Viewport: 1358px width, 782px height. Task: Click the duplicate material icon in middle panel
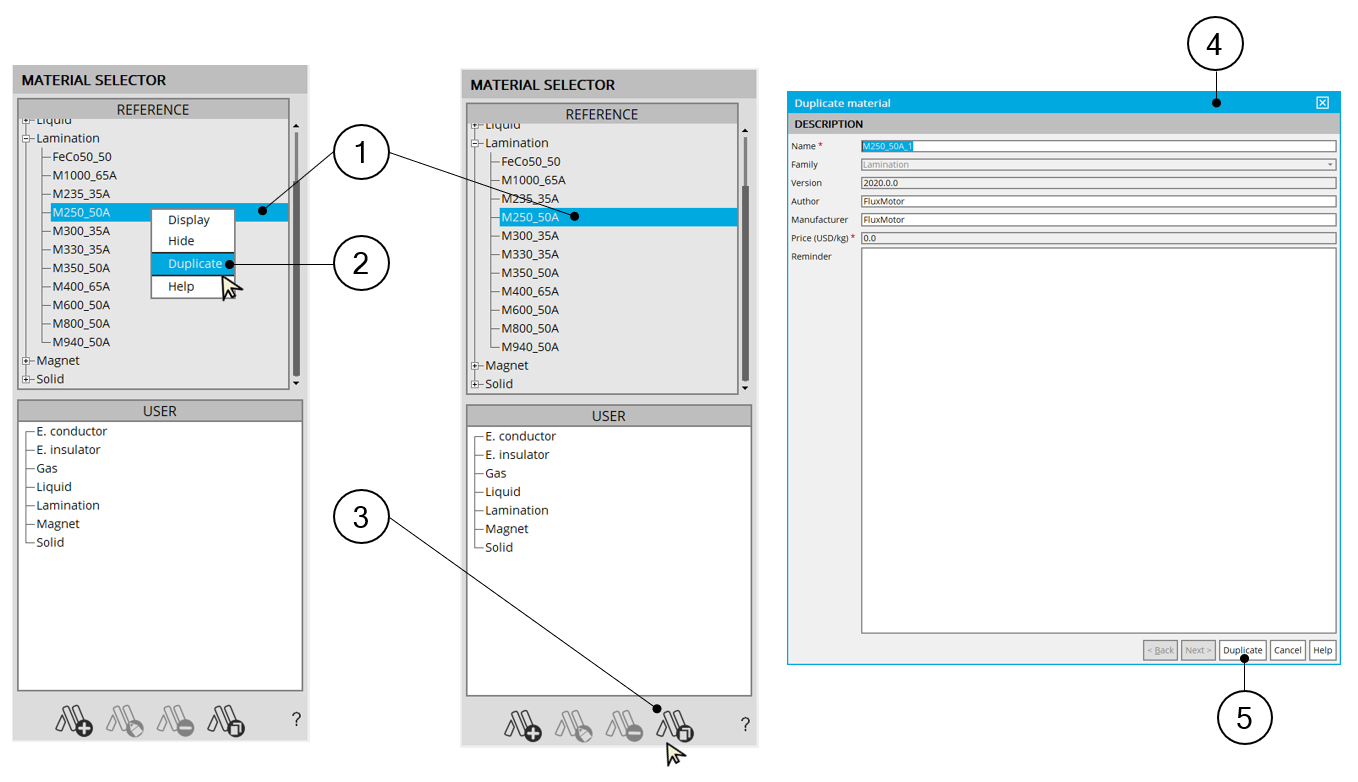coord(675,725)
